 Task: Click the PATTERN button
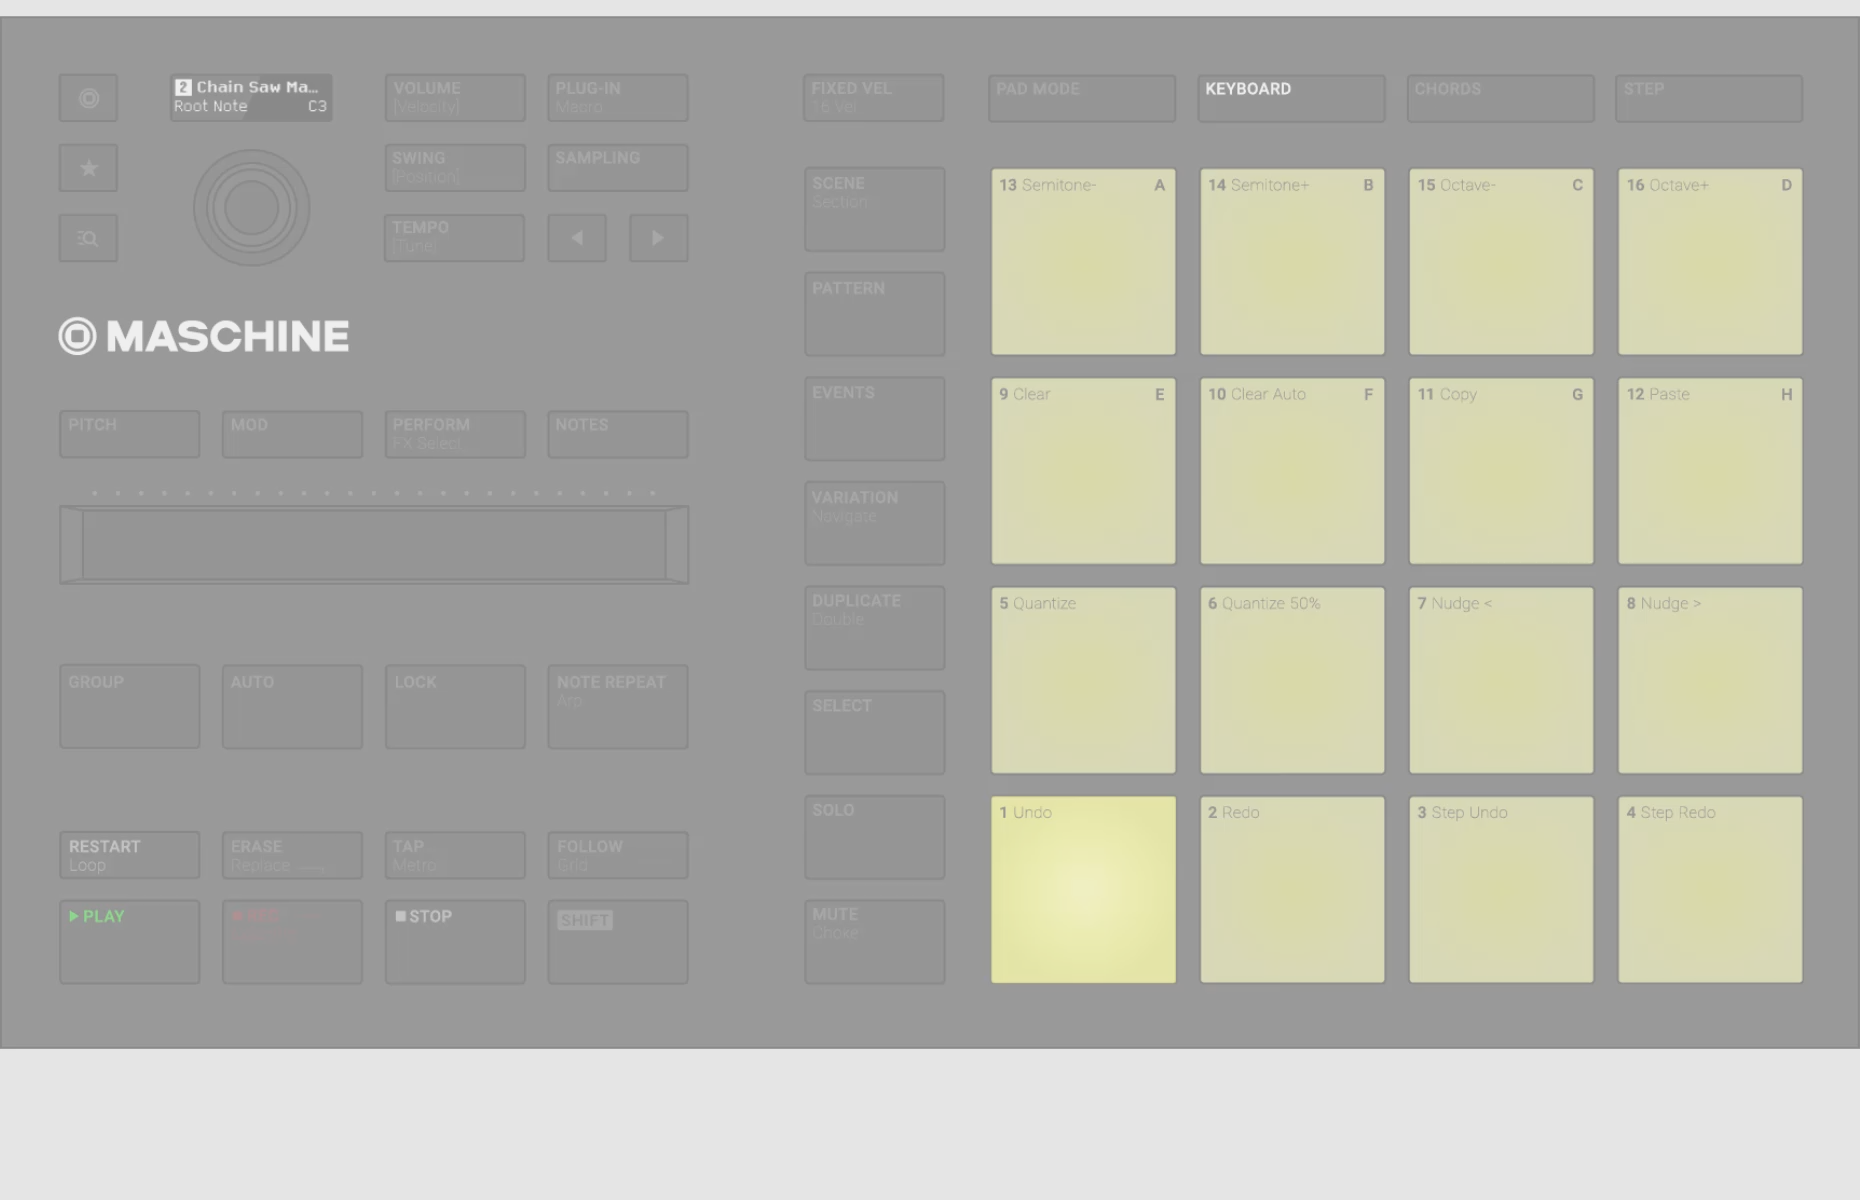[875, 314]
